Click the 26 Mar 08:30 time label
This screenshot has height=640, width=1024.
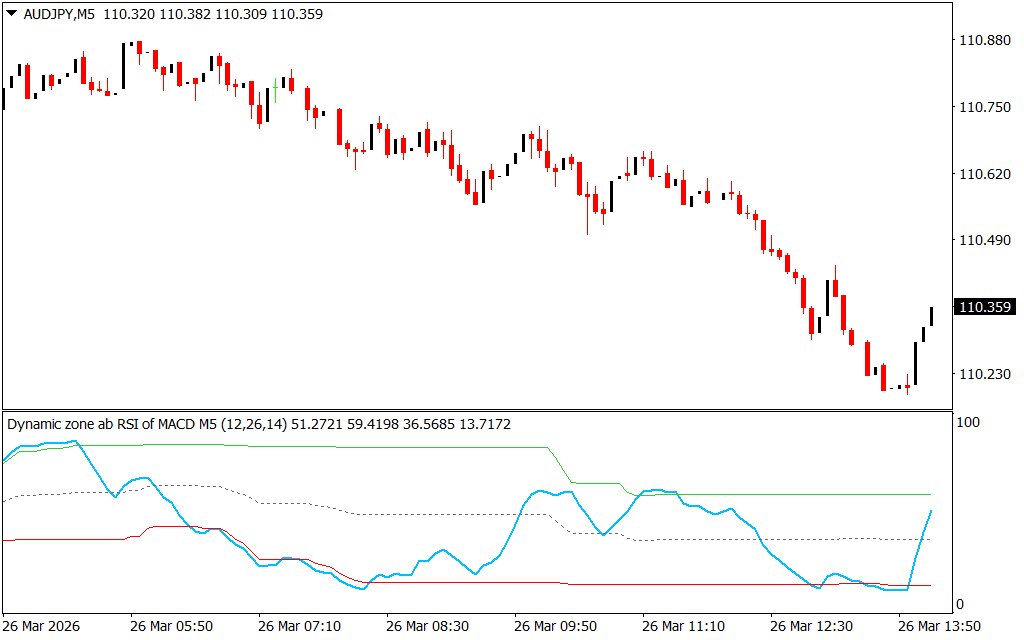pyautogui.click(x=427, y=626)
